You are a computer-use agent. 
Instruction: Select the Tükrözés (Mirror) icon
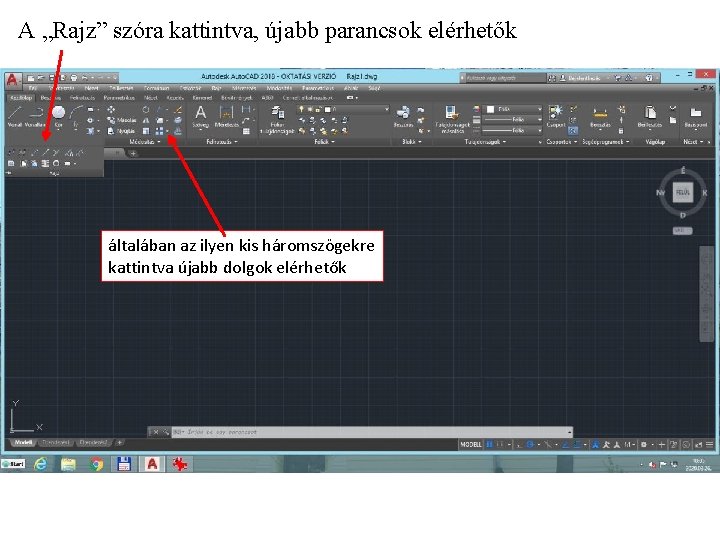(x=146, y=120)
